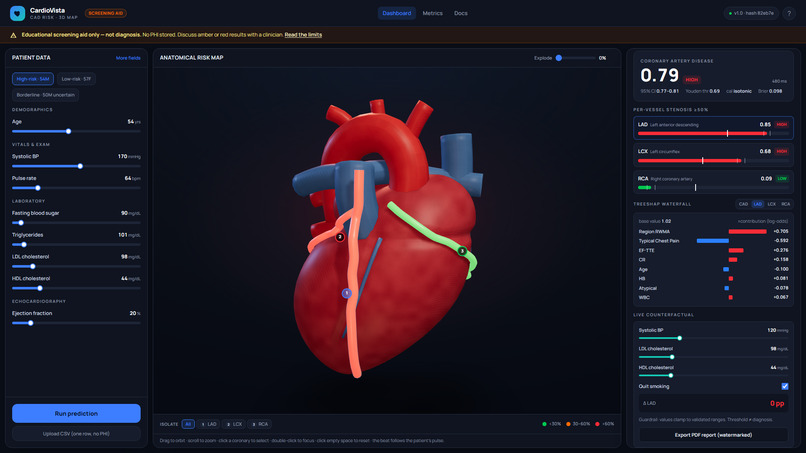This screenshot has height=453, width=806.
Task: Click the Age slider handle
Action: [x=68, y=132]
